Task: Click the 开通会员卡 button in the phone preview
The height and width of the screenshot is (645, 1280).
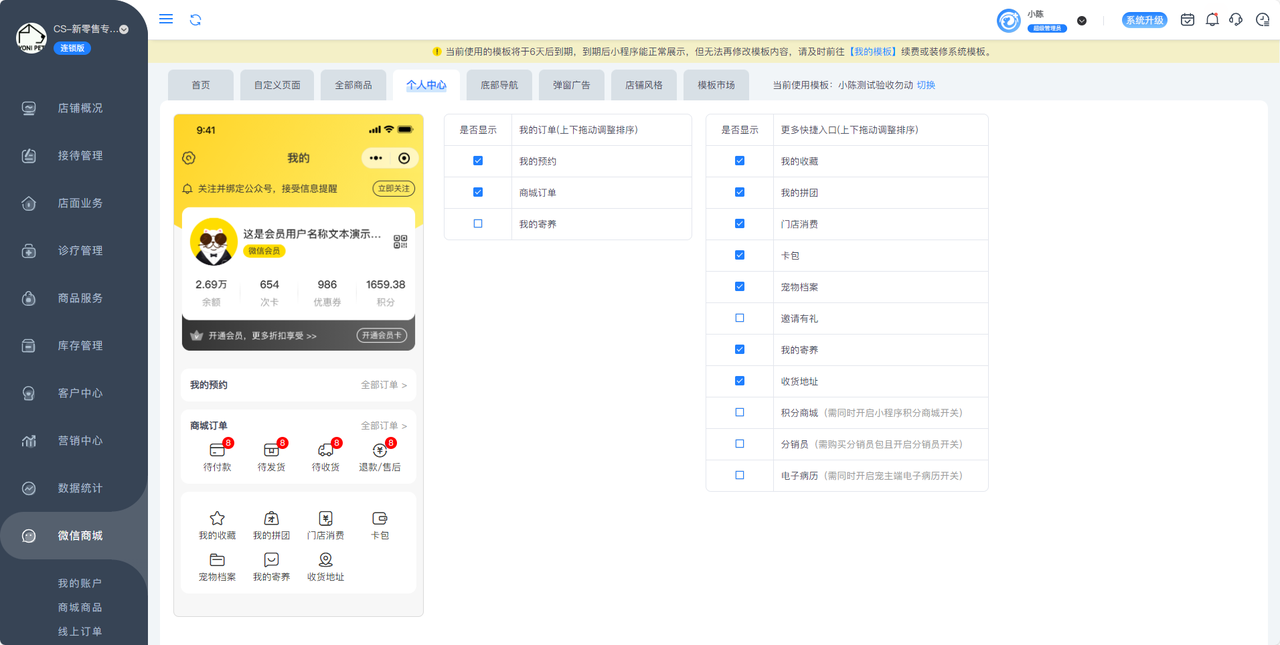Action: [x=382, y=336]
